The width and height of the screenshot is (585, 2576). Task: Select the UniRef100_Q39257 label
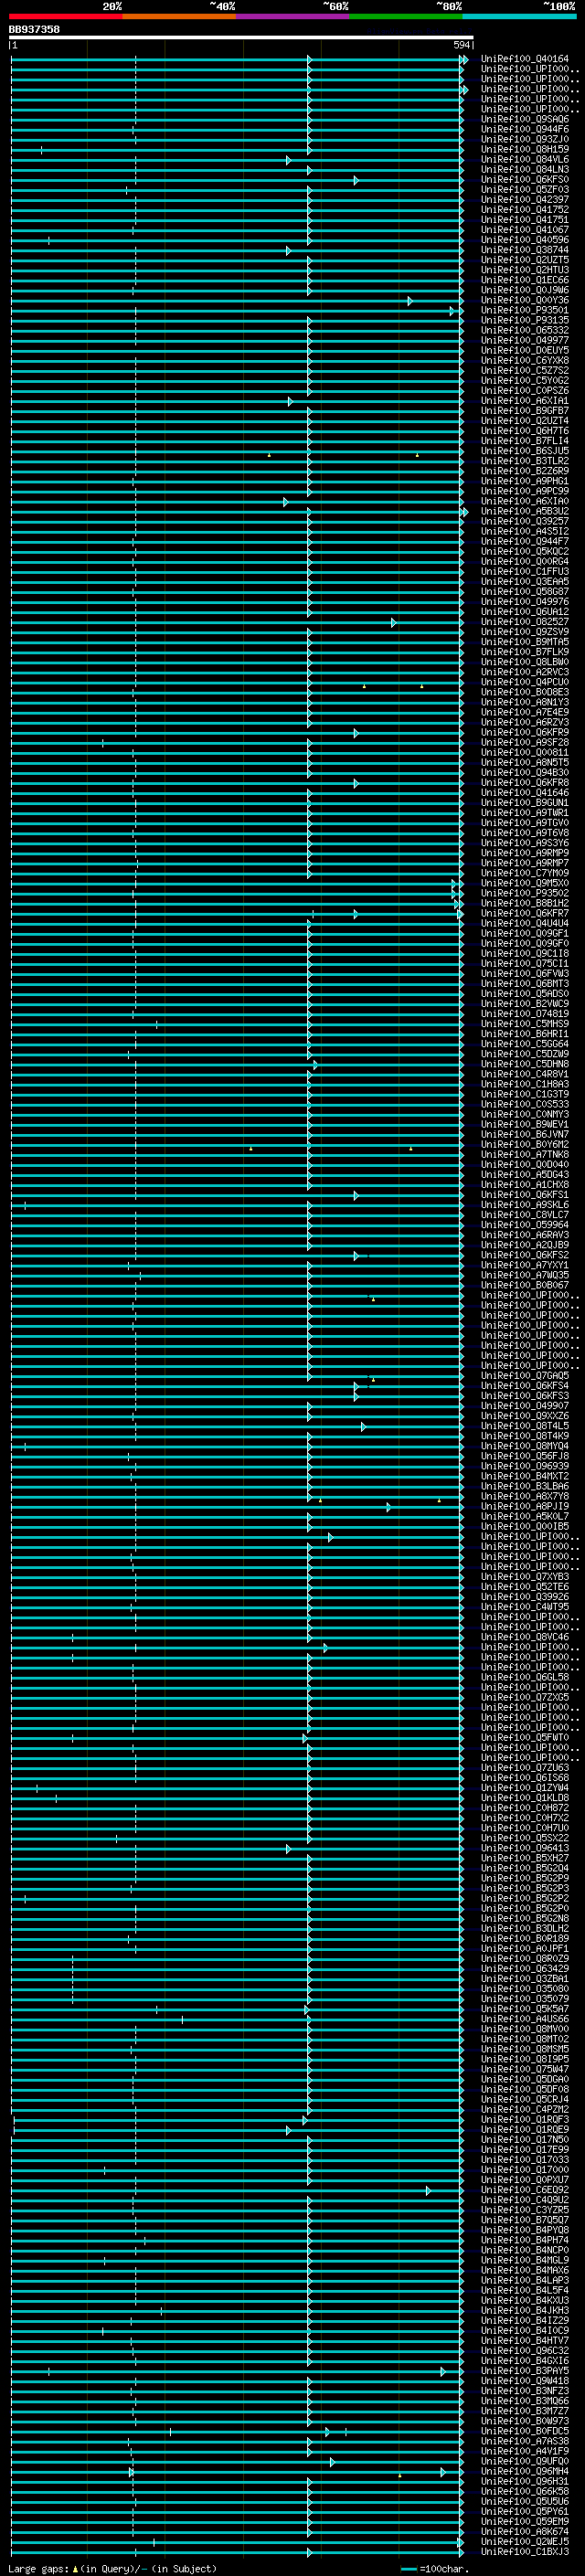tap(525, 521)
